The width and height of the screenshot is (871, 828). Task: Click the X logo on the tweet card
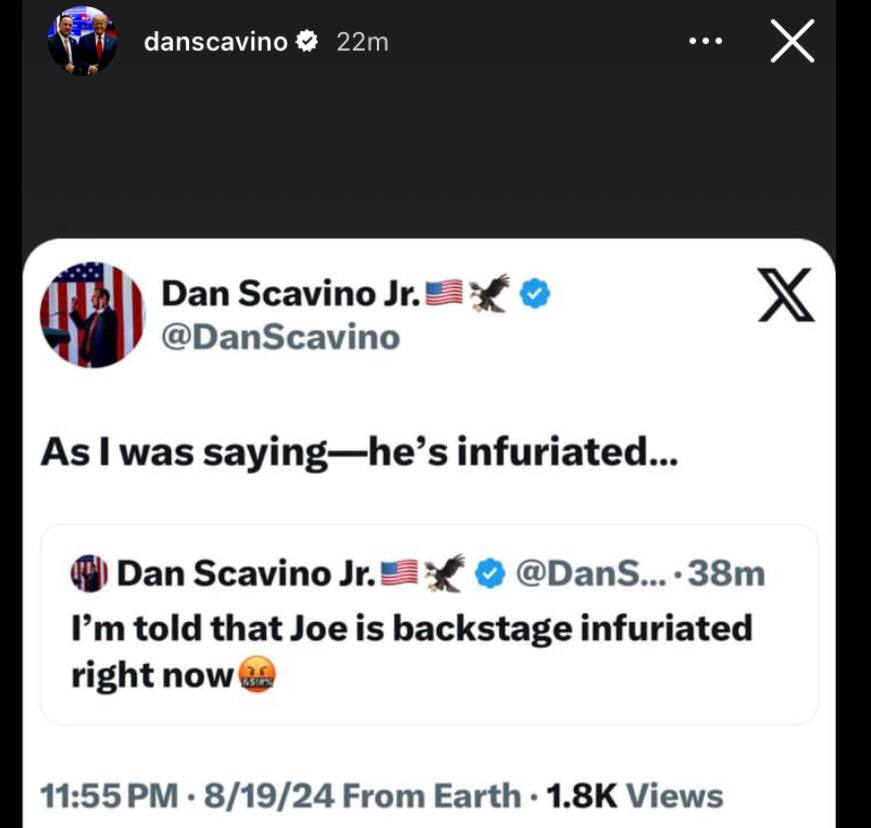pos(786,296)
